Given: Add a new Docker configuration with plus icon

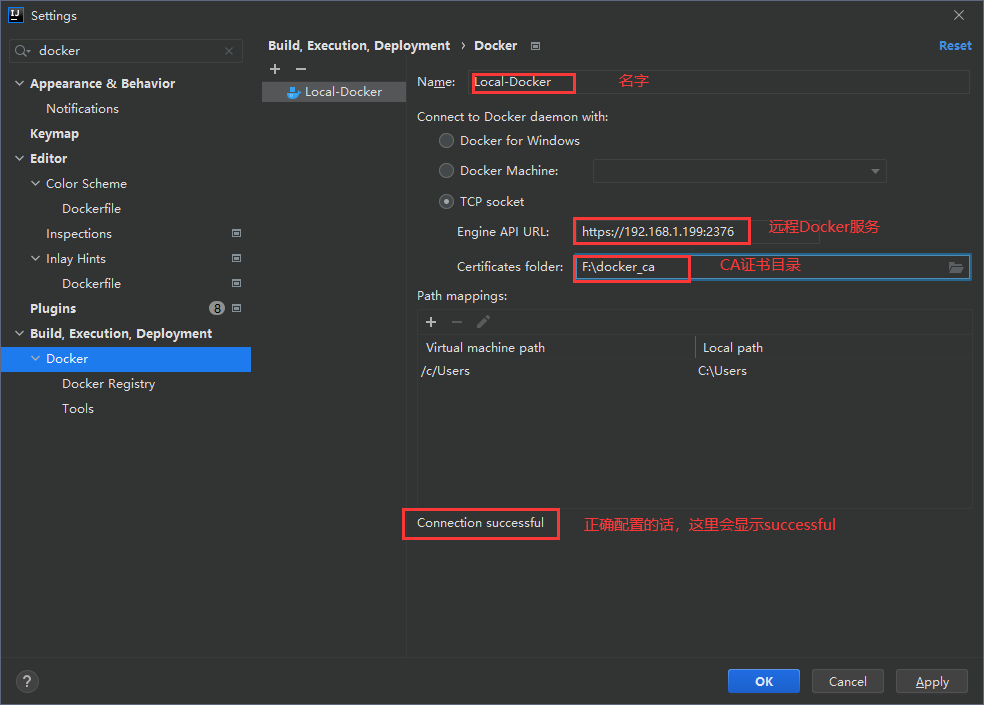Looking at the screenshot, I should [x=275, y=69].
